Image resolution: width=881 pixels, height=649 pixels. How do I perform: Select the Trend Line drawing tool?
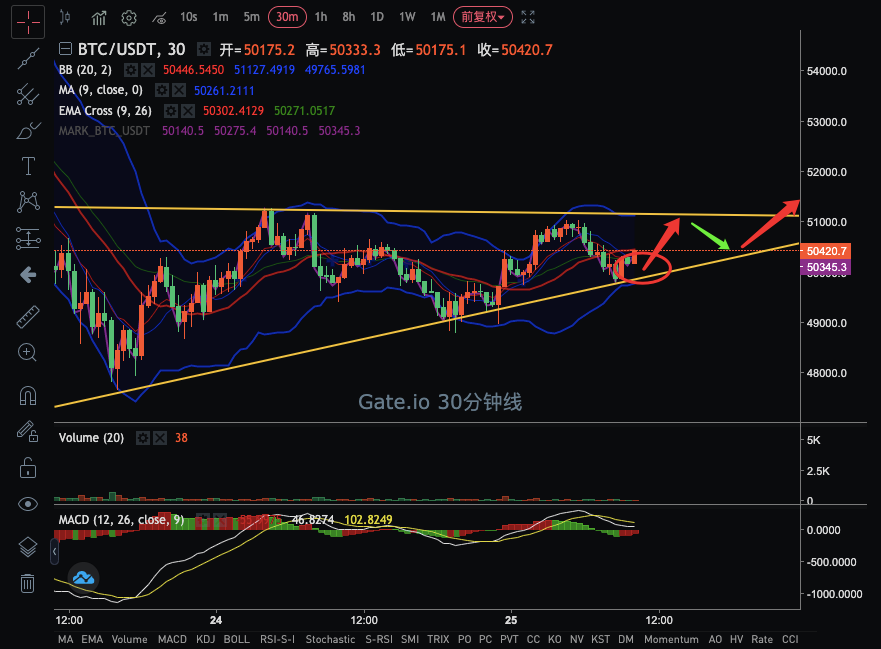point(27,58)
